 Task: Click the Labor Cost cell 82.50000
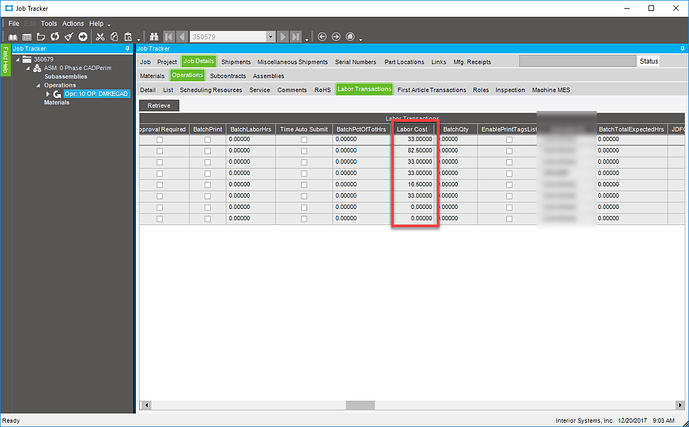pyautogui.click(x=413, y=151)
